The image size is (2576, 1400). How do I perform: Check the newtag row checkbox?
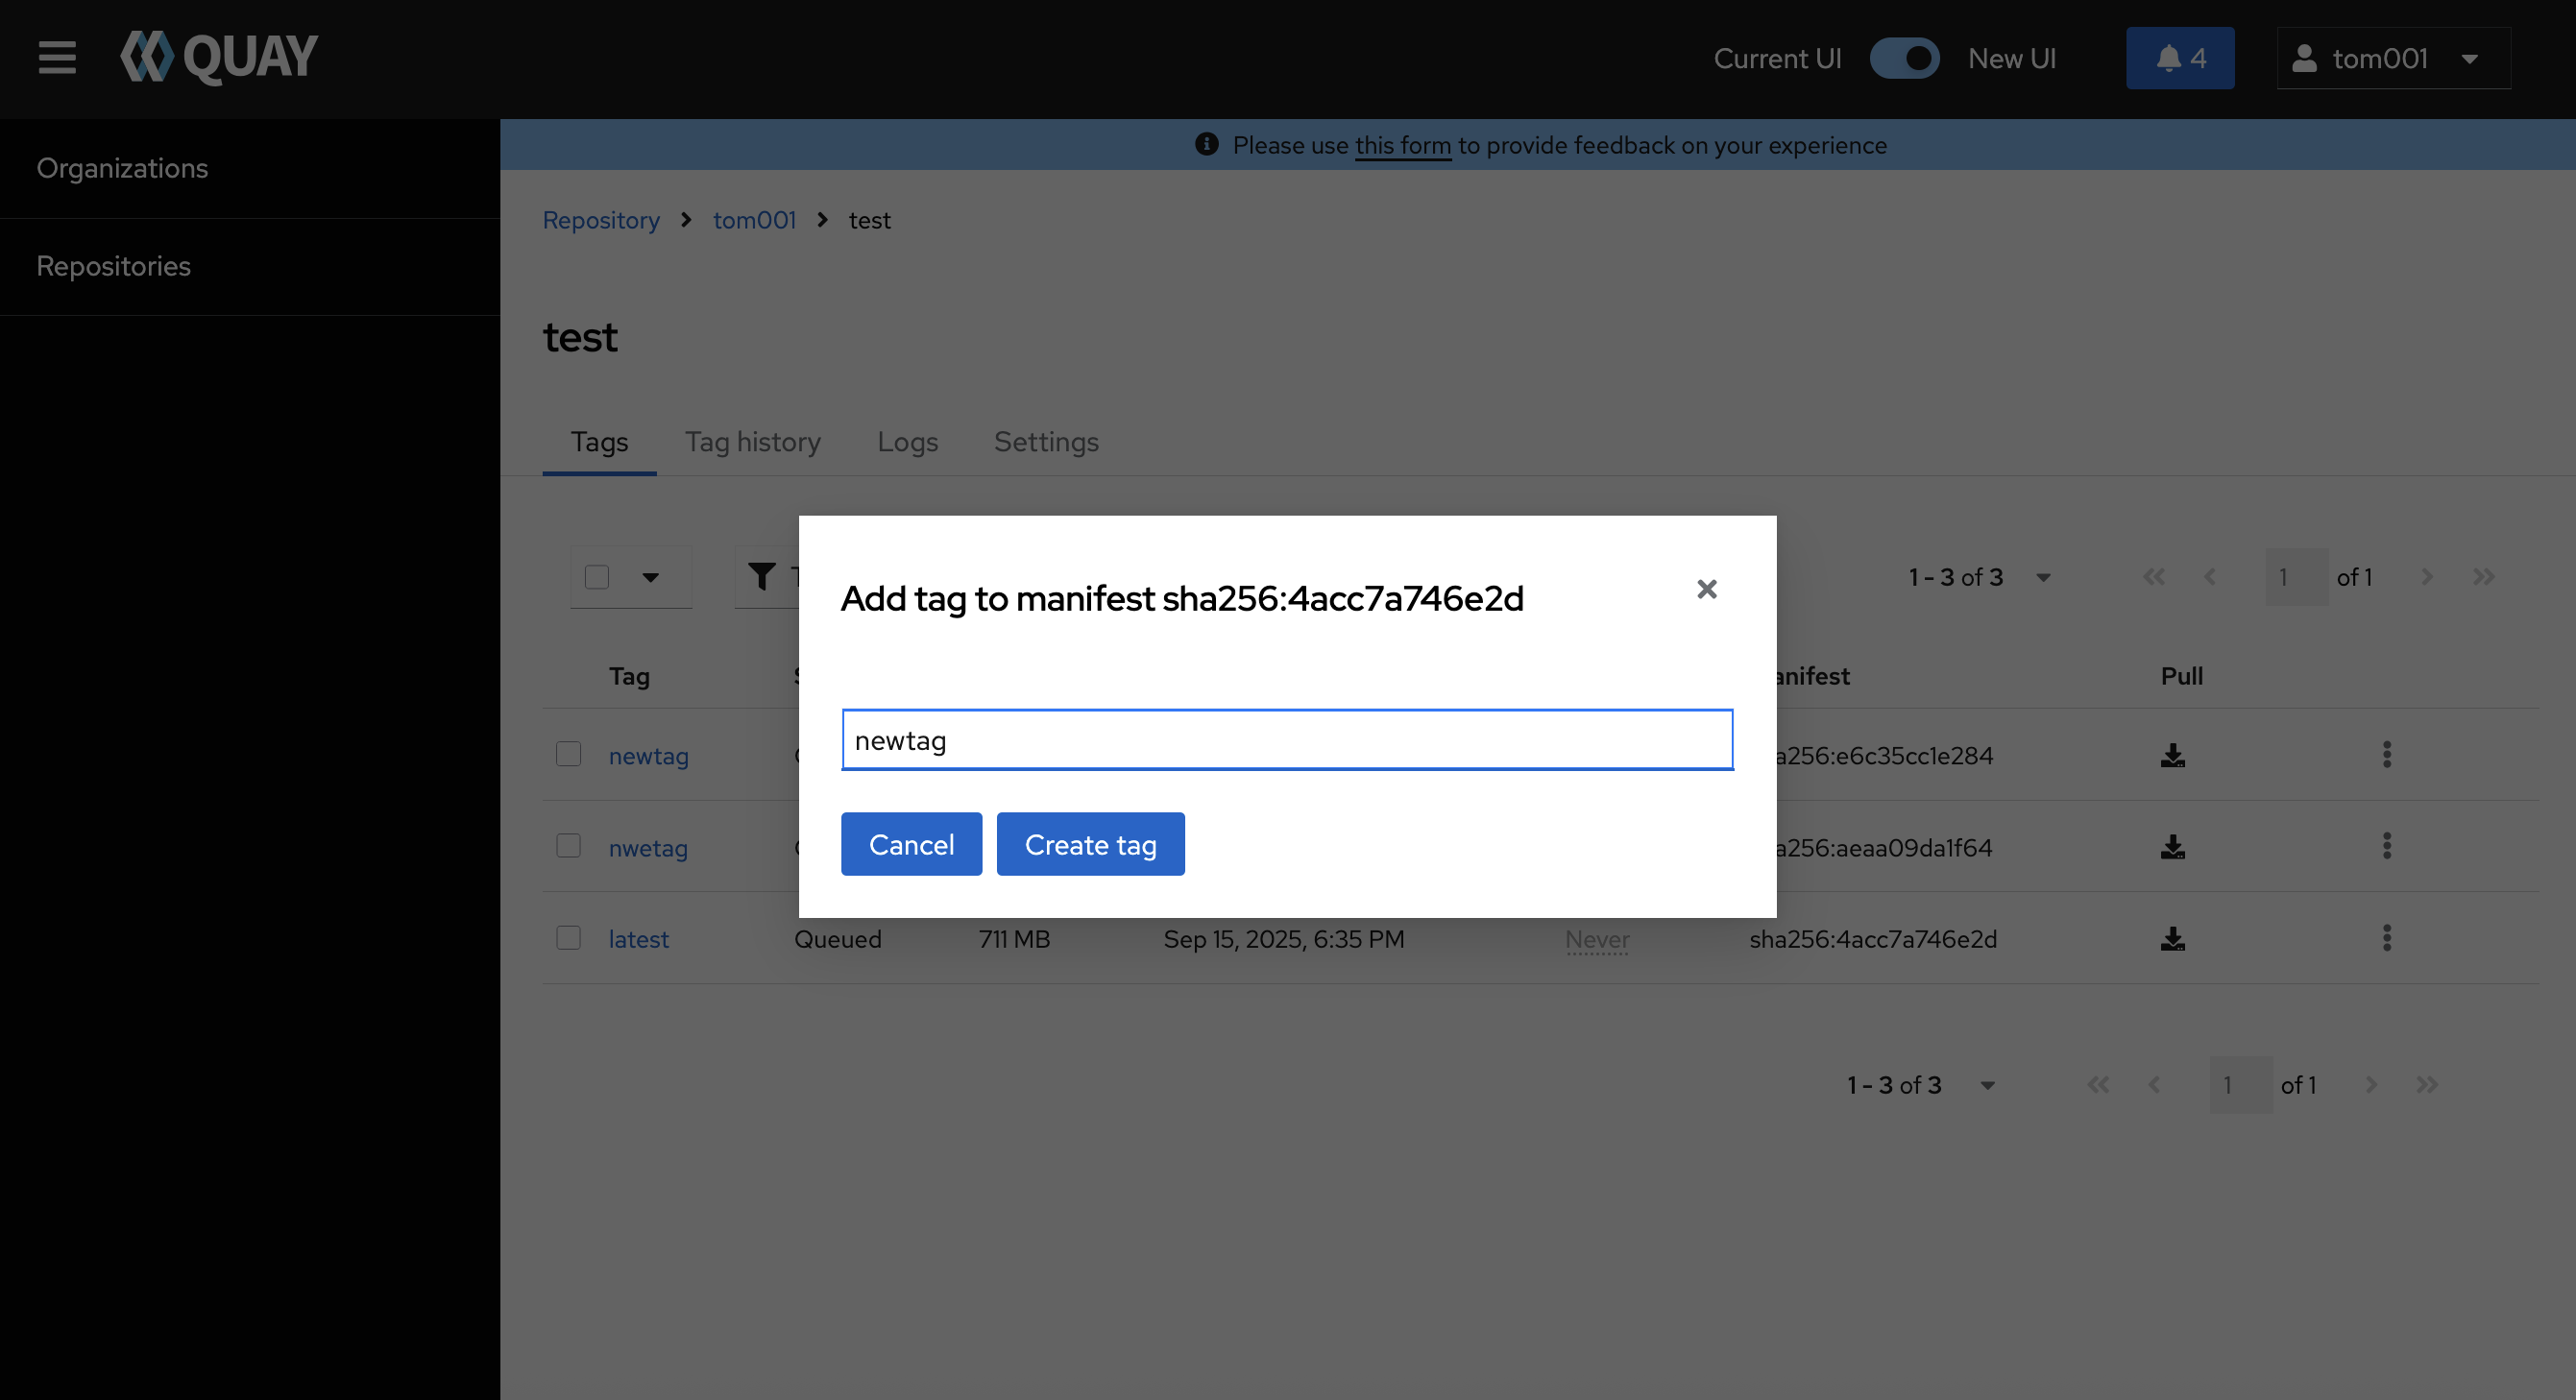(x=568, y=754)
